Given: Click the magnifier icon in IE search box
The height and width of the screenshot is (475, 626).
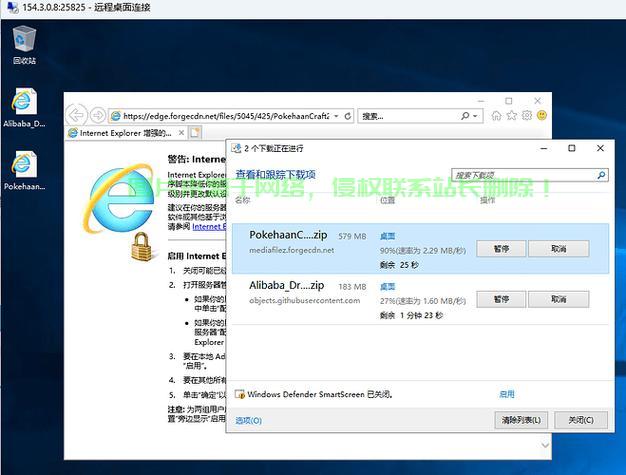Looking at the screenshot, I should tap(465, 116).
